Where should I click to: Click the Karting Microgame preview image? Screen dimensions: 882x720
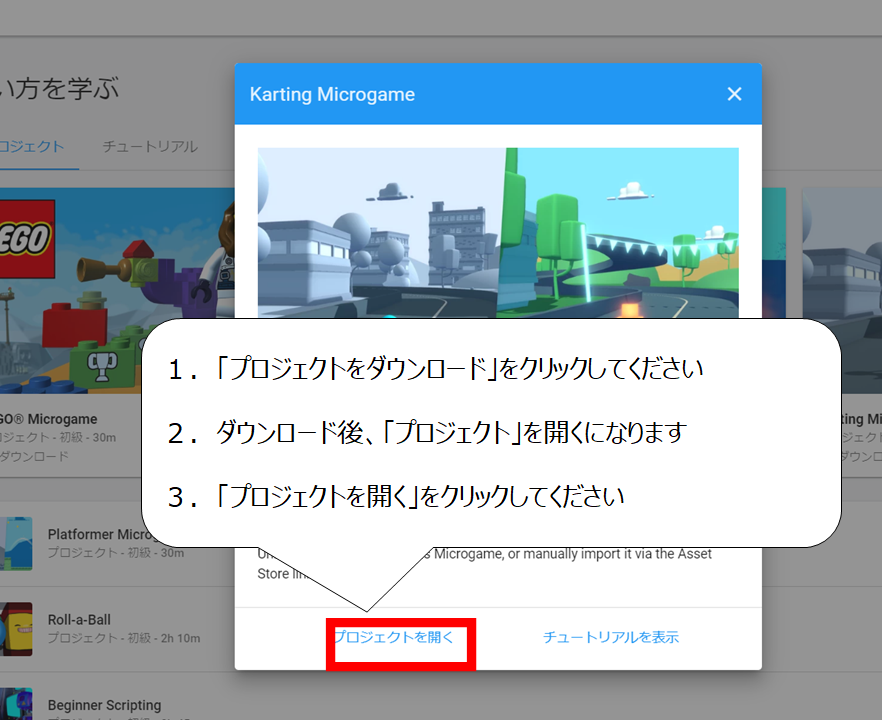point(498,233)
